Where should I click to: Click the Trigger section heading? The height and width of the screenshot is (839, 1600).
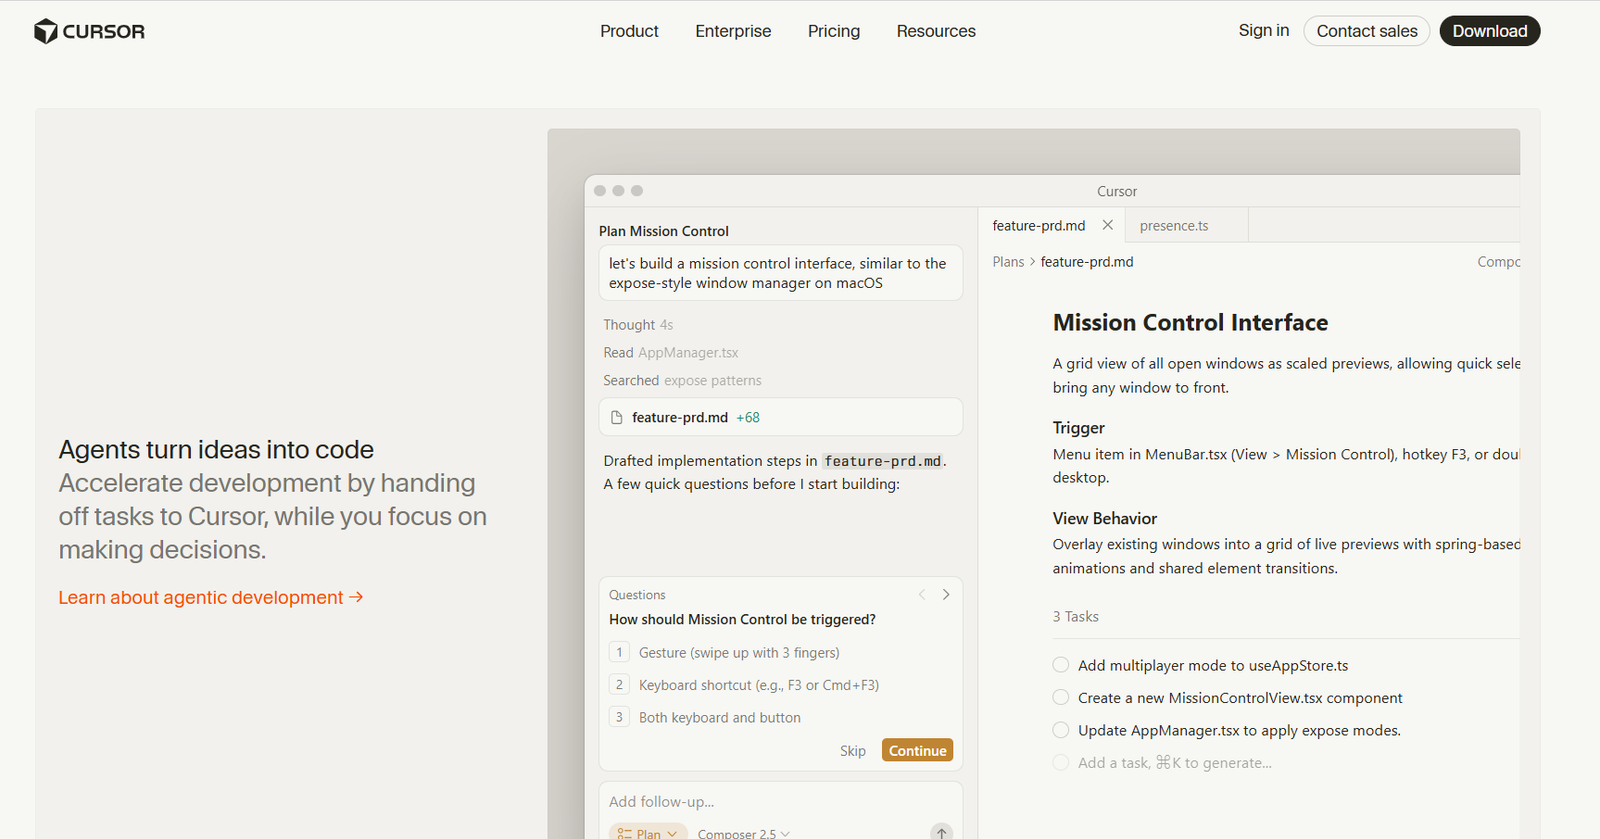click(x=1078, y=428)
